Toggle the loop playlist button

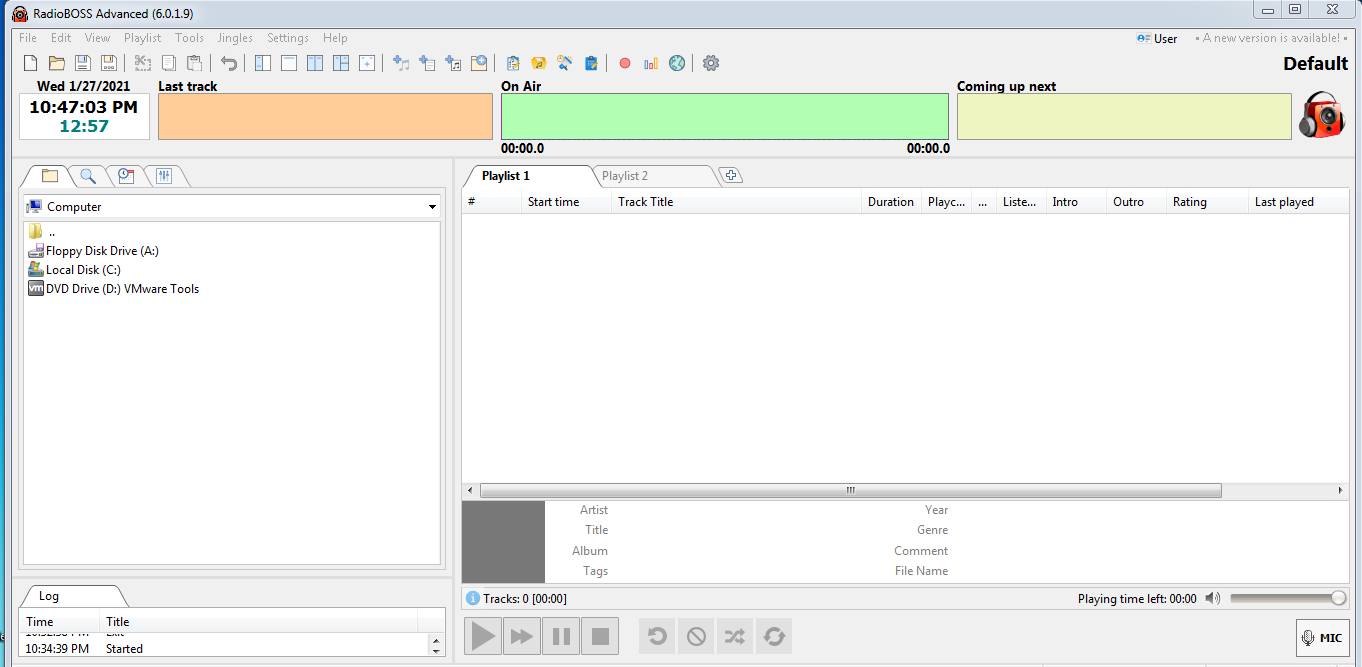click(x=774, y=636)
